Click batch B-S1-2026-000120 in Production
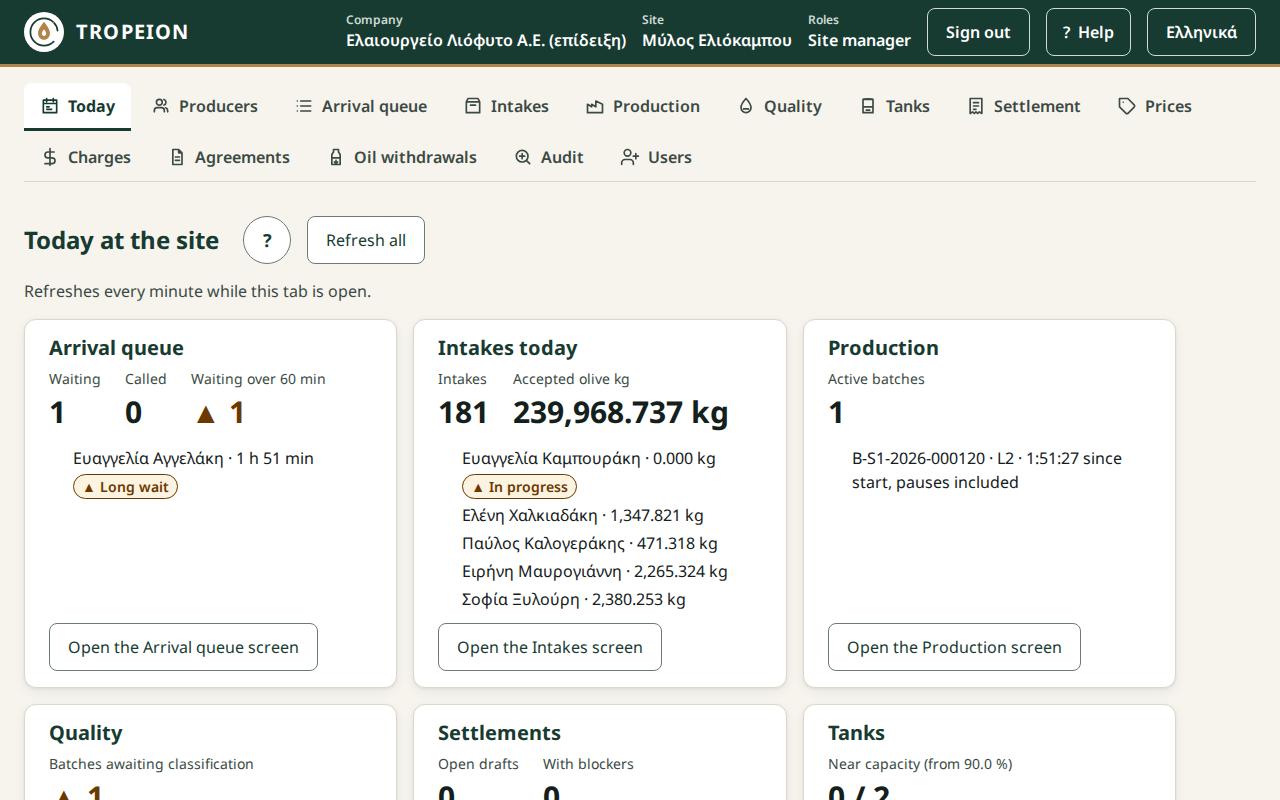1280x800 pixels. (987, 470)
